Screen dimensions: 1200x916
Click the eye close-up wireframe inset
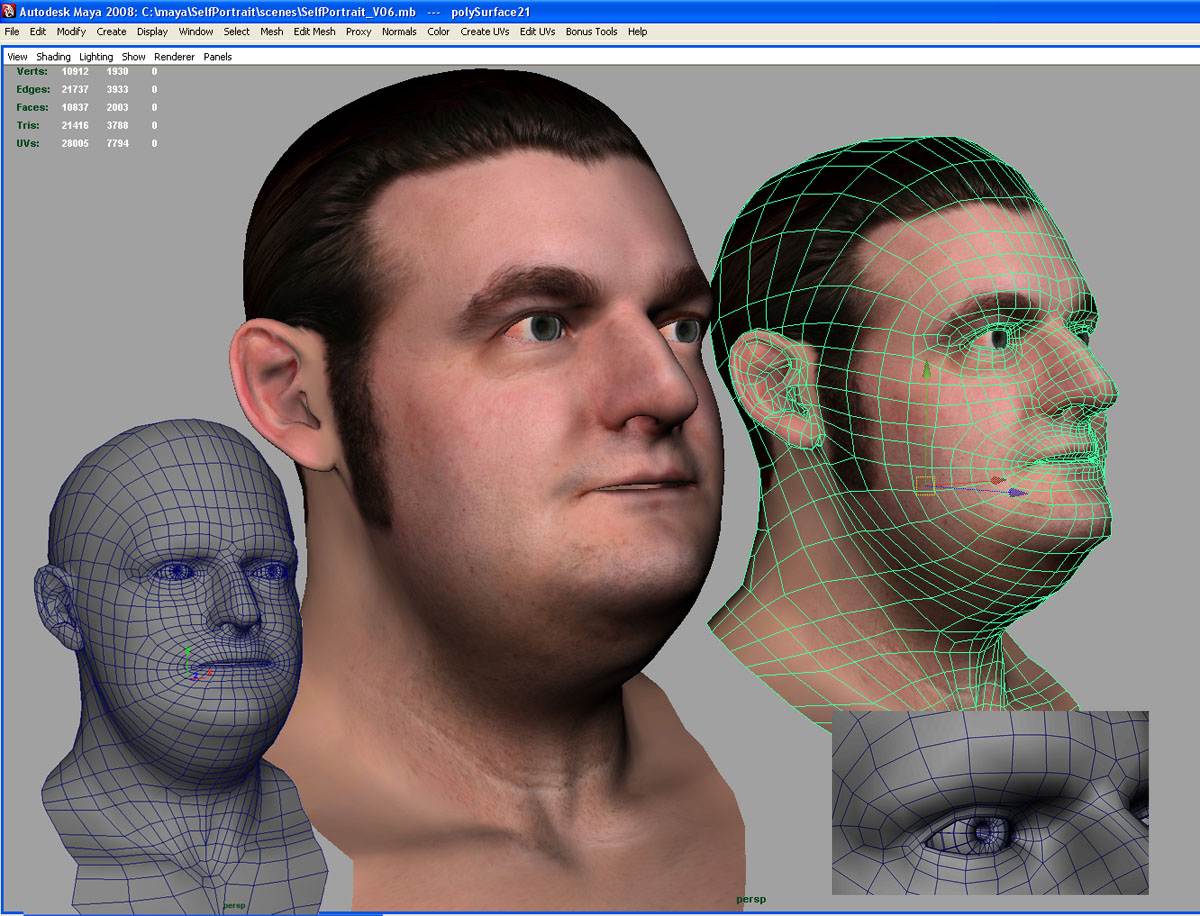[990, 802]
